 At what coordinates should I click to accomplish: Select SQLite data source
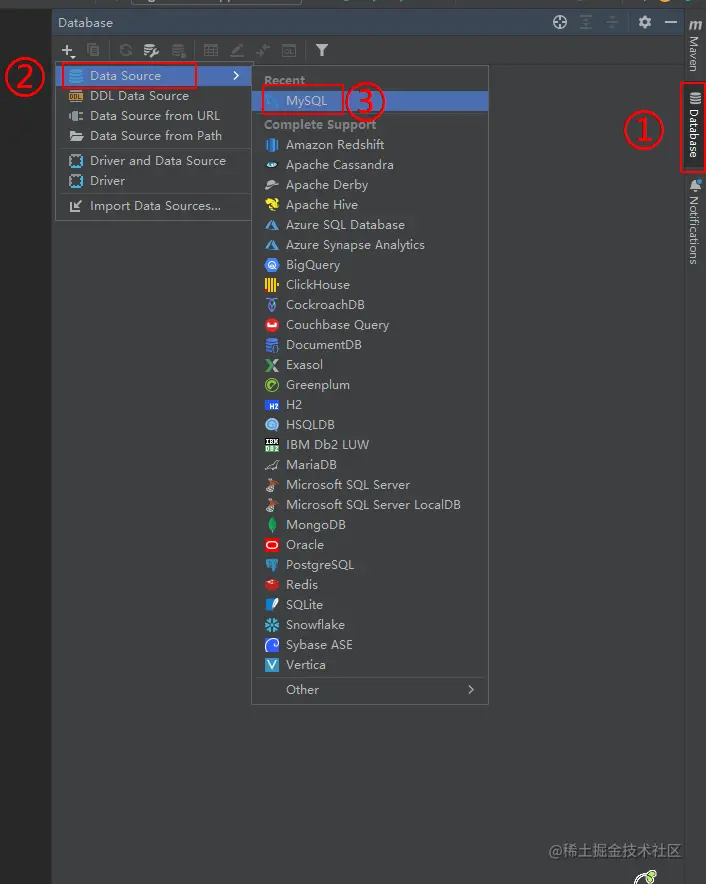point(370,605)
